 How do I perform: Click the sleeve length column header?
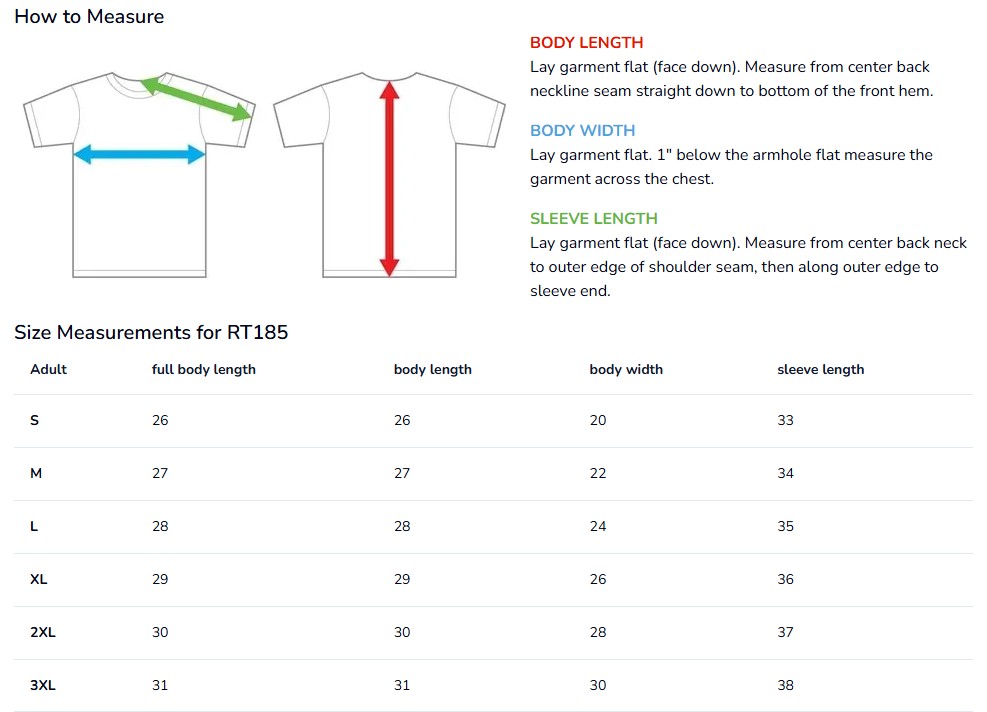[820, 370]
